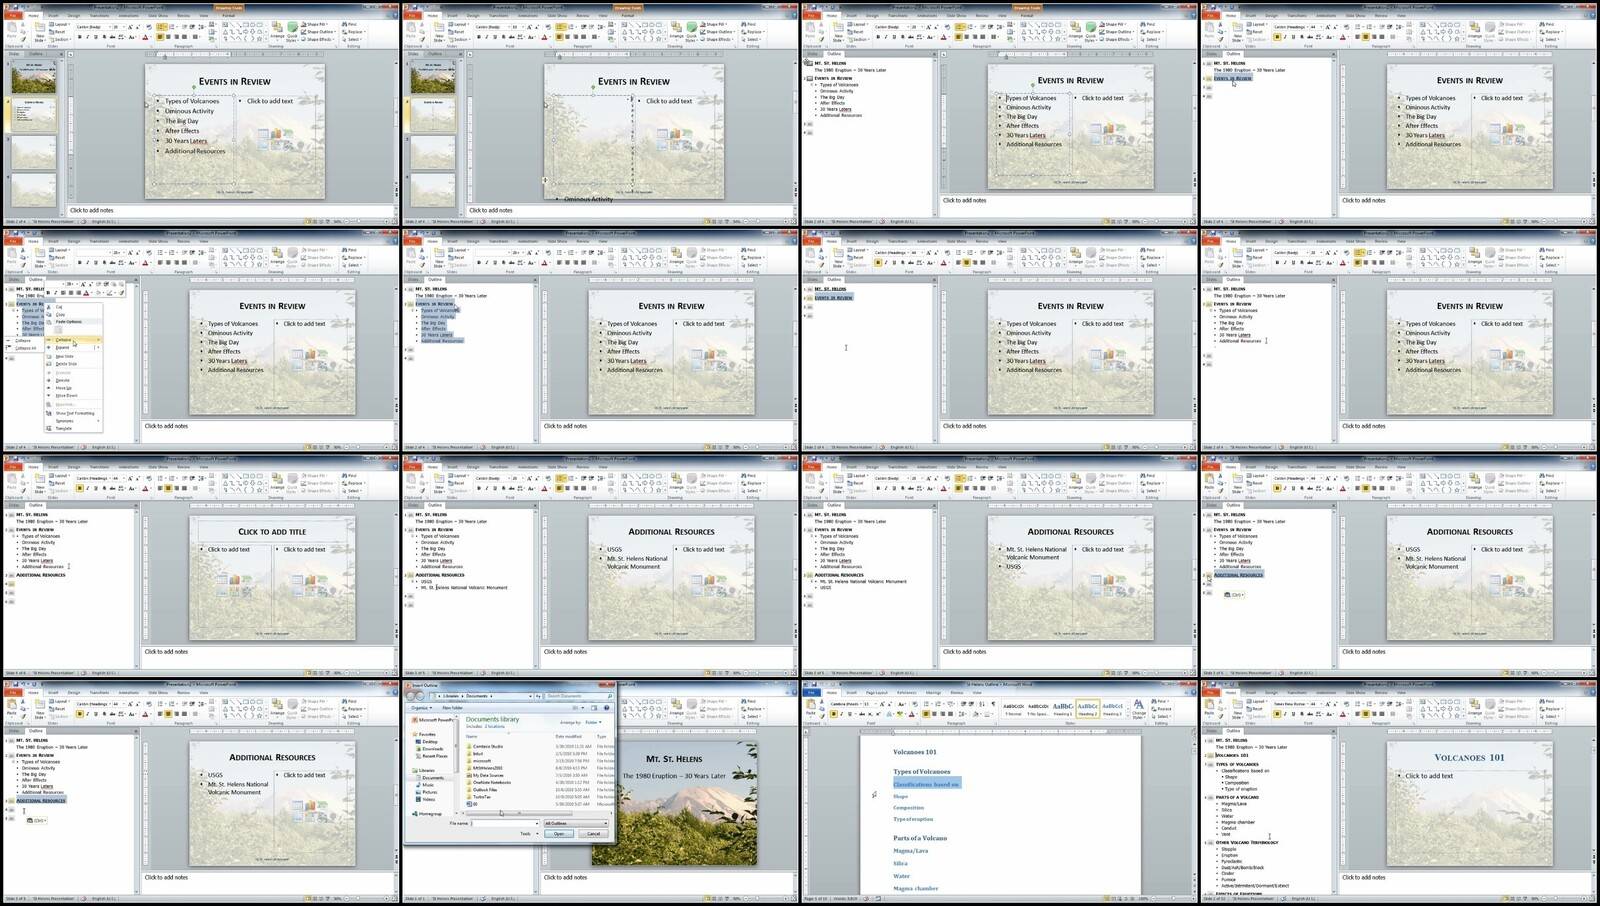Click slide icon beside Volcanoes 101 in outline

(1209, 757)
